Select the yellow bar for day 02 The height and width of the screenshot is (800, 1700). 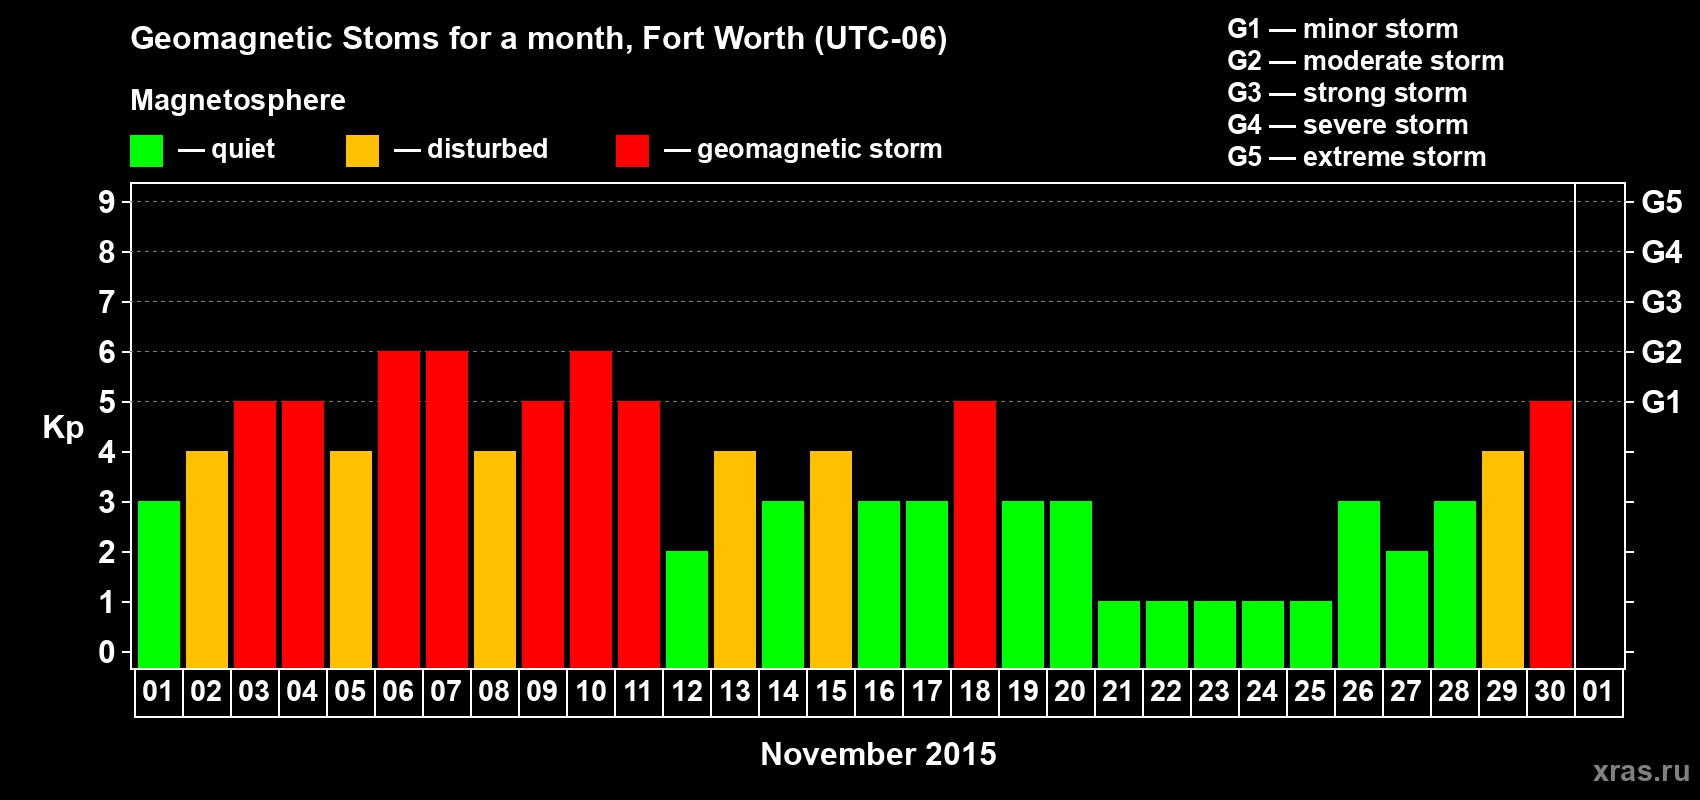click(207, 559)
